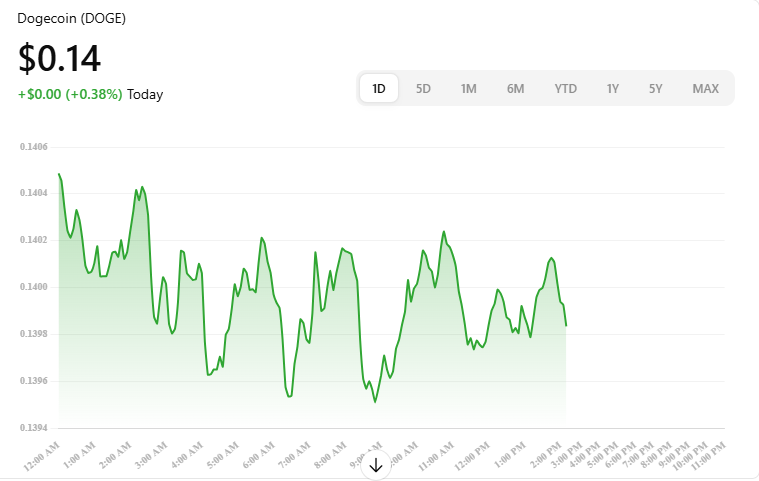Click the 0.1394 y-axis label
Viewport: 759px width, 481px height.
click(x=34, y=428)
